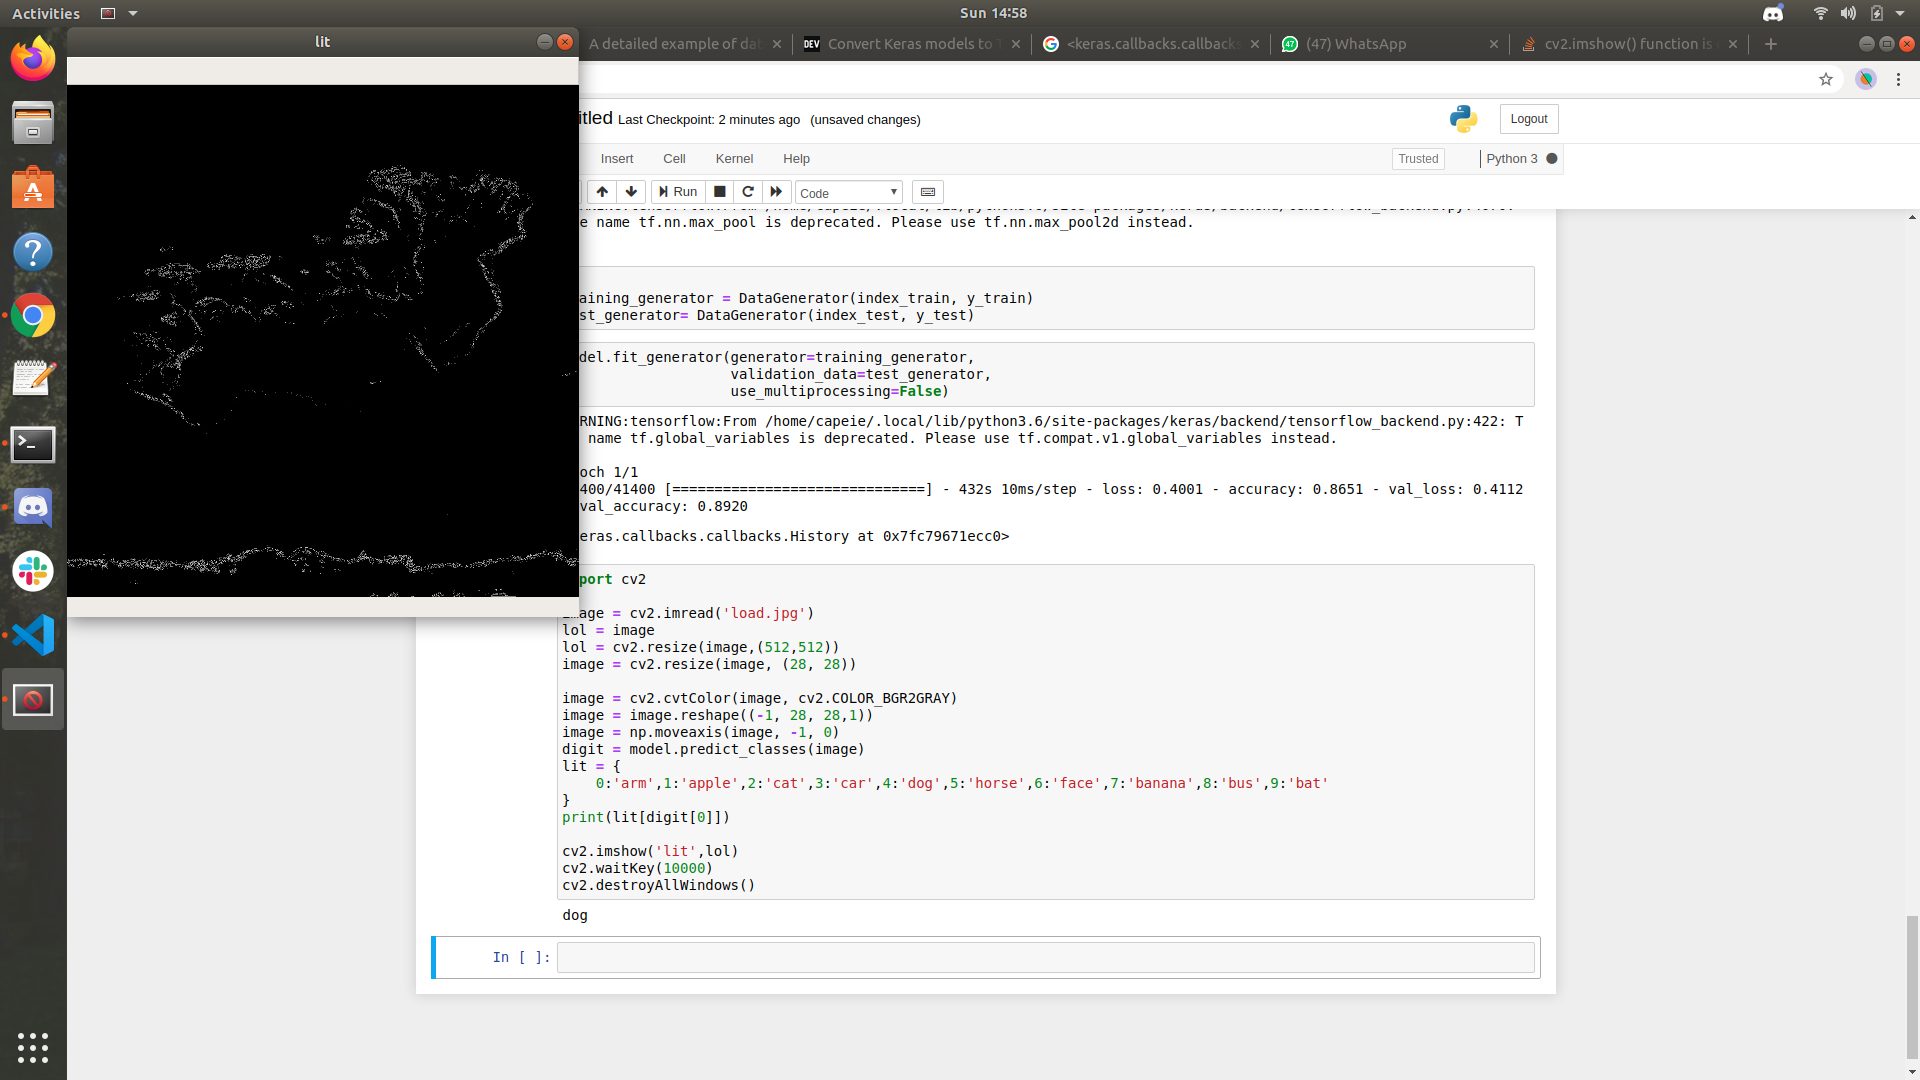The height and width of the screenshot is (1080, 1920).
Task: Bookmark page with star icon
Action: [1826, 80]
